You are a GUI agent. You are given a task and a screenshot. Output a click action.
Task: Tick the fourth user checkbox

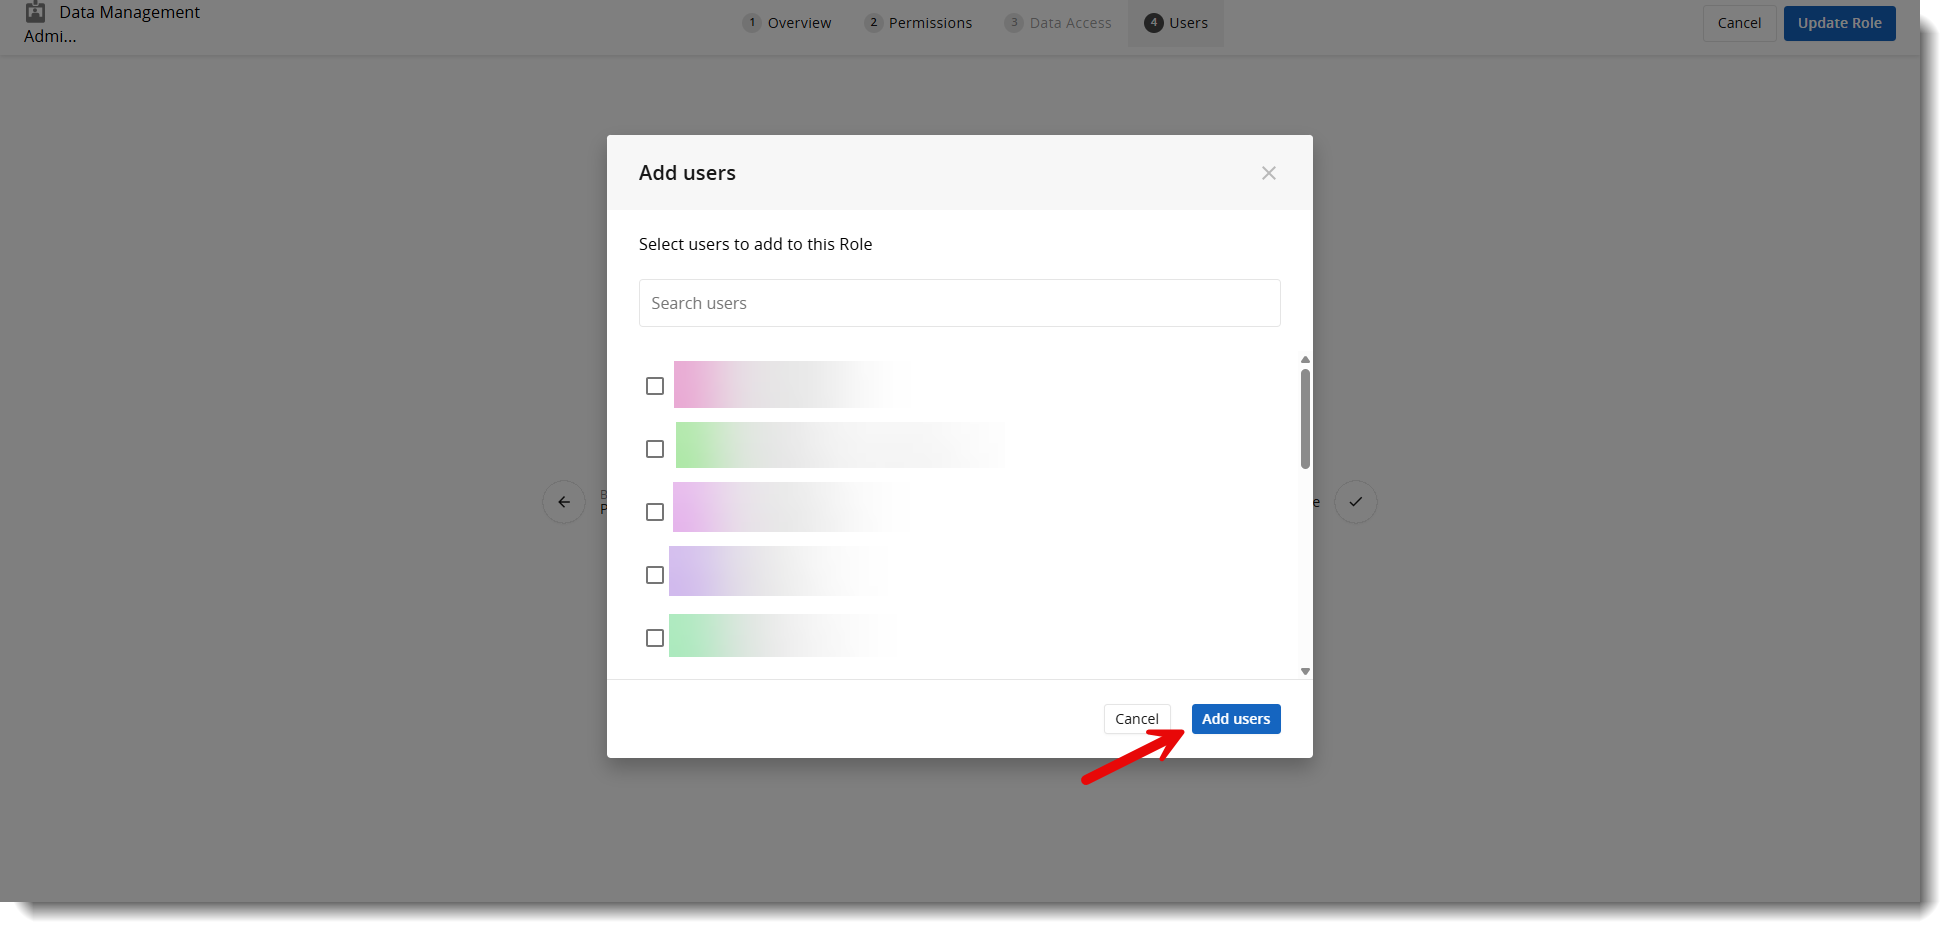point(655,575)
